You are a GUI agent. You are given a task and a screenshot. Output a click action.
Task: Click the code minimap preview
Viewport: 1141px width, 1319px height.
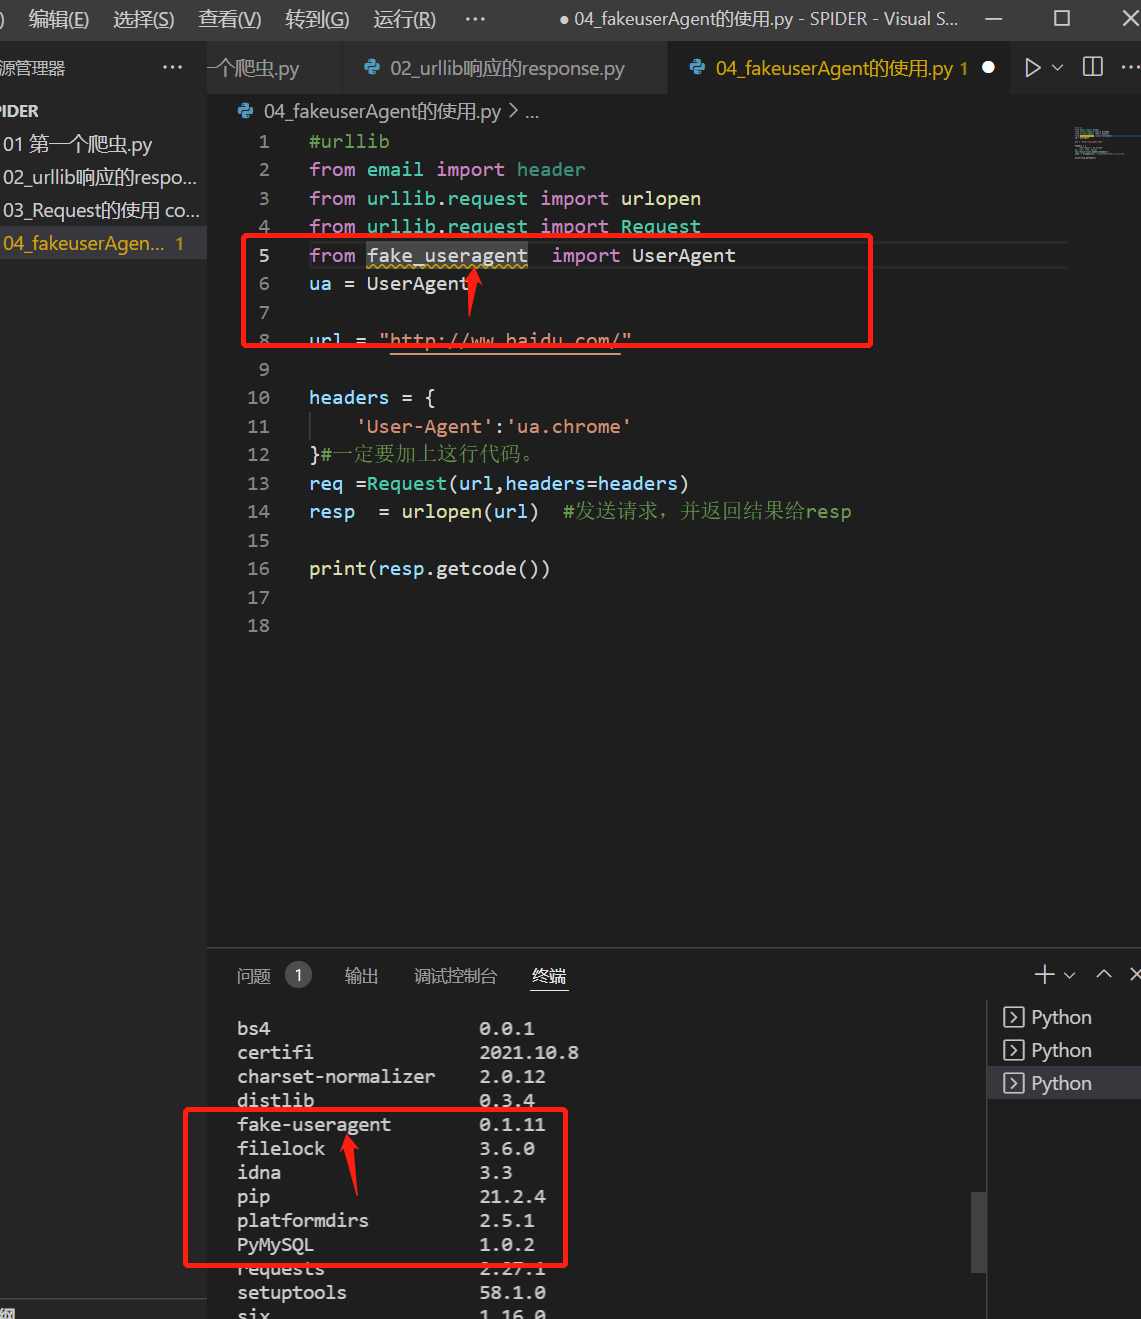(1105, 142)
